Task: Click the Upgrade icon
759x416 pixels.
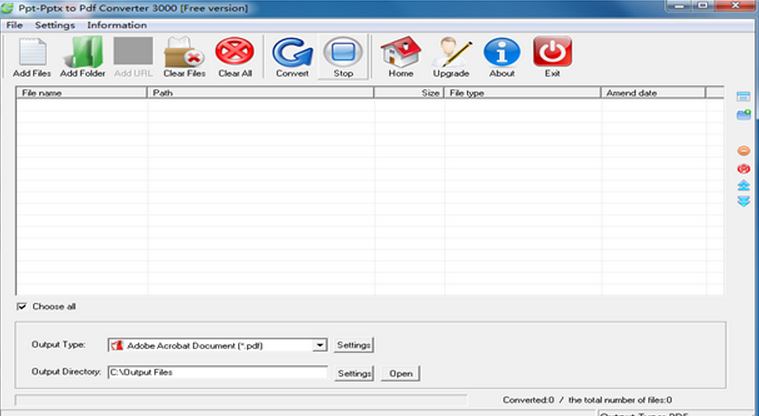Action: 451,57
